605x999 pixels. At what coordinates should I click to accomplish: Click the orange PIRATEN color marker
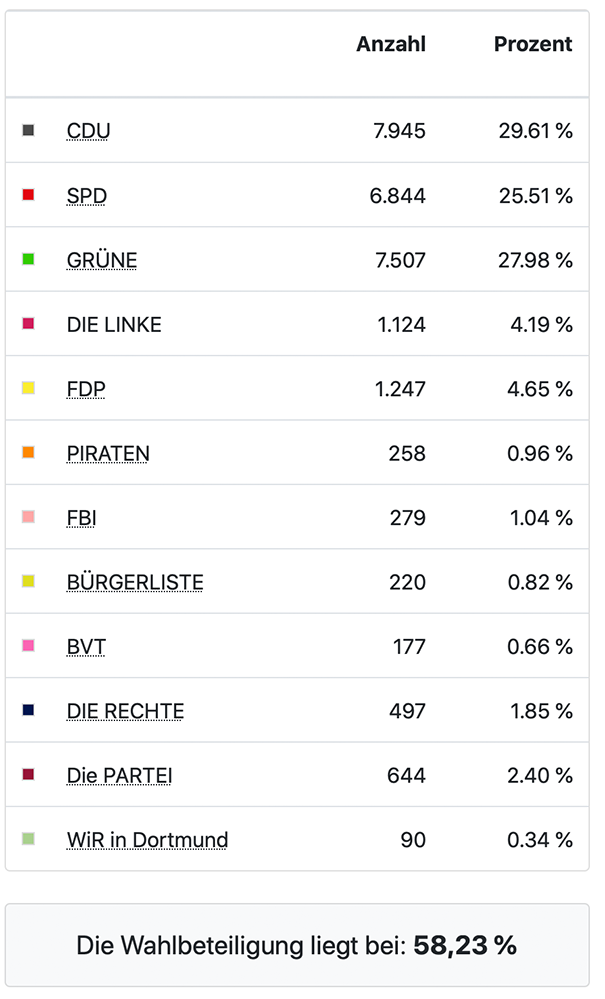(28, 452)
